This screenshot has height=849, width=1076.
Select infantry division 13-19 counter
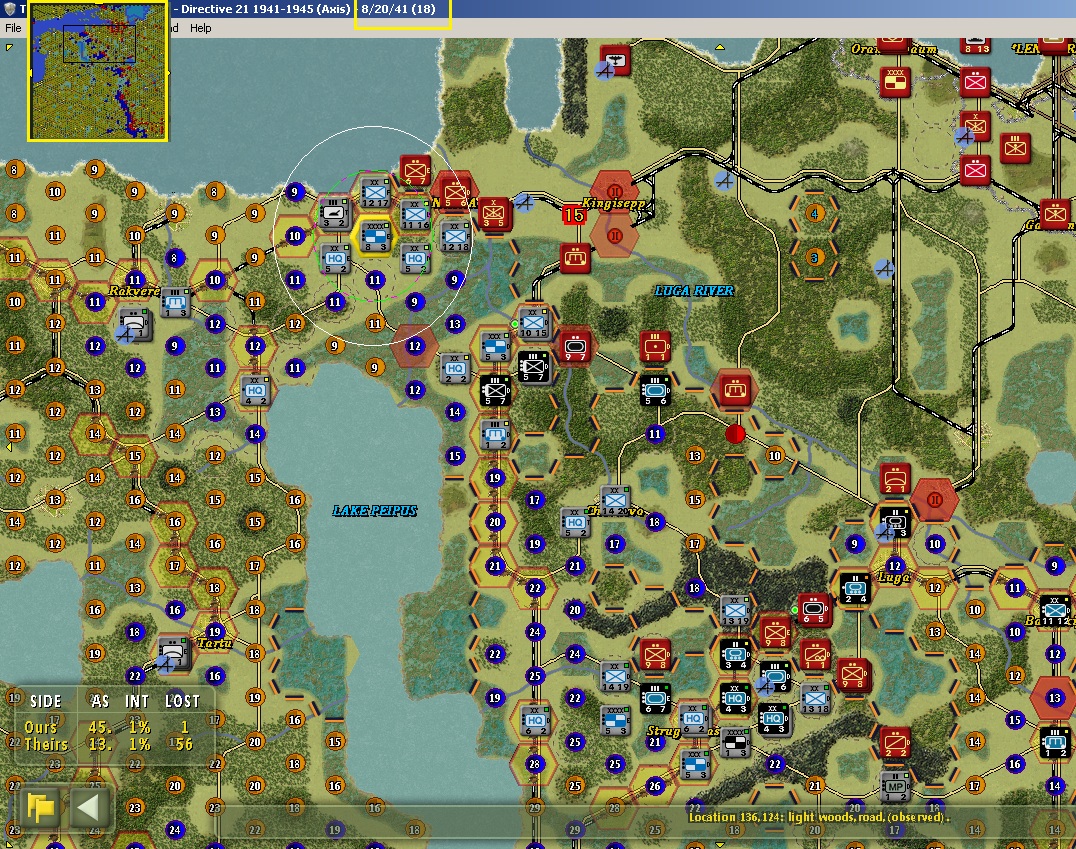pos(735,611)
